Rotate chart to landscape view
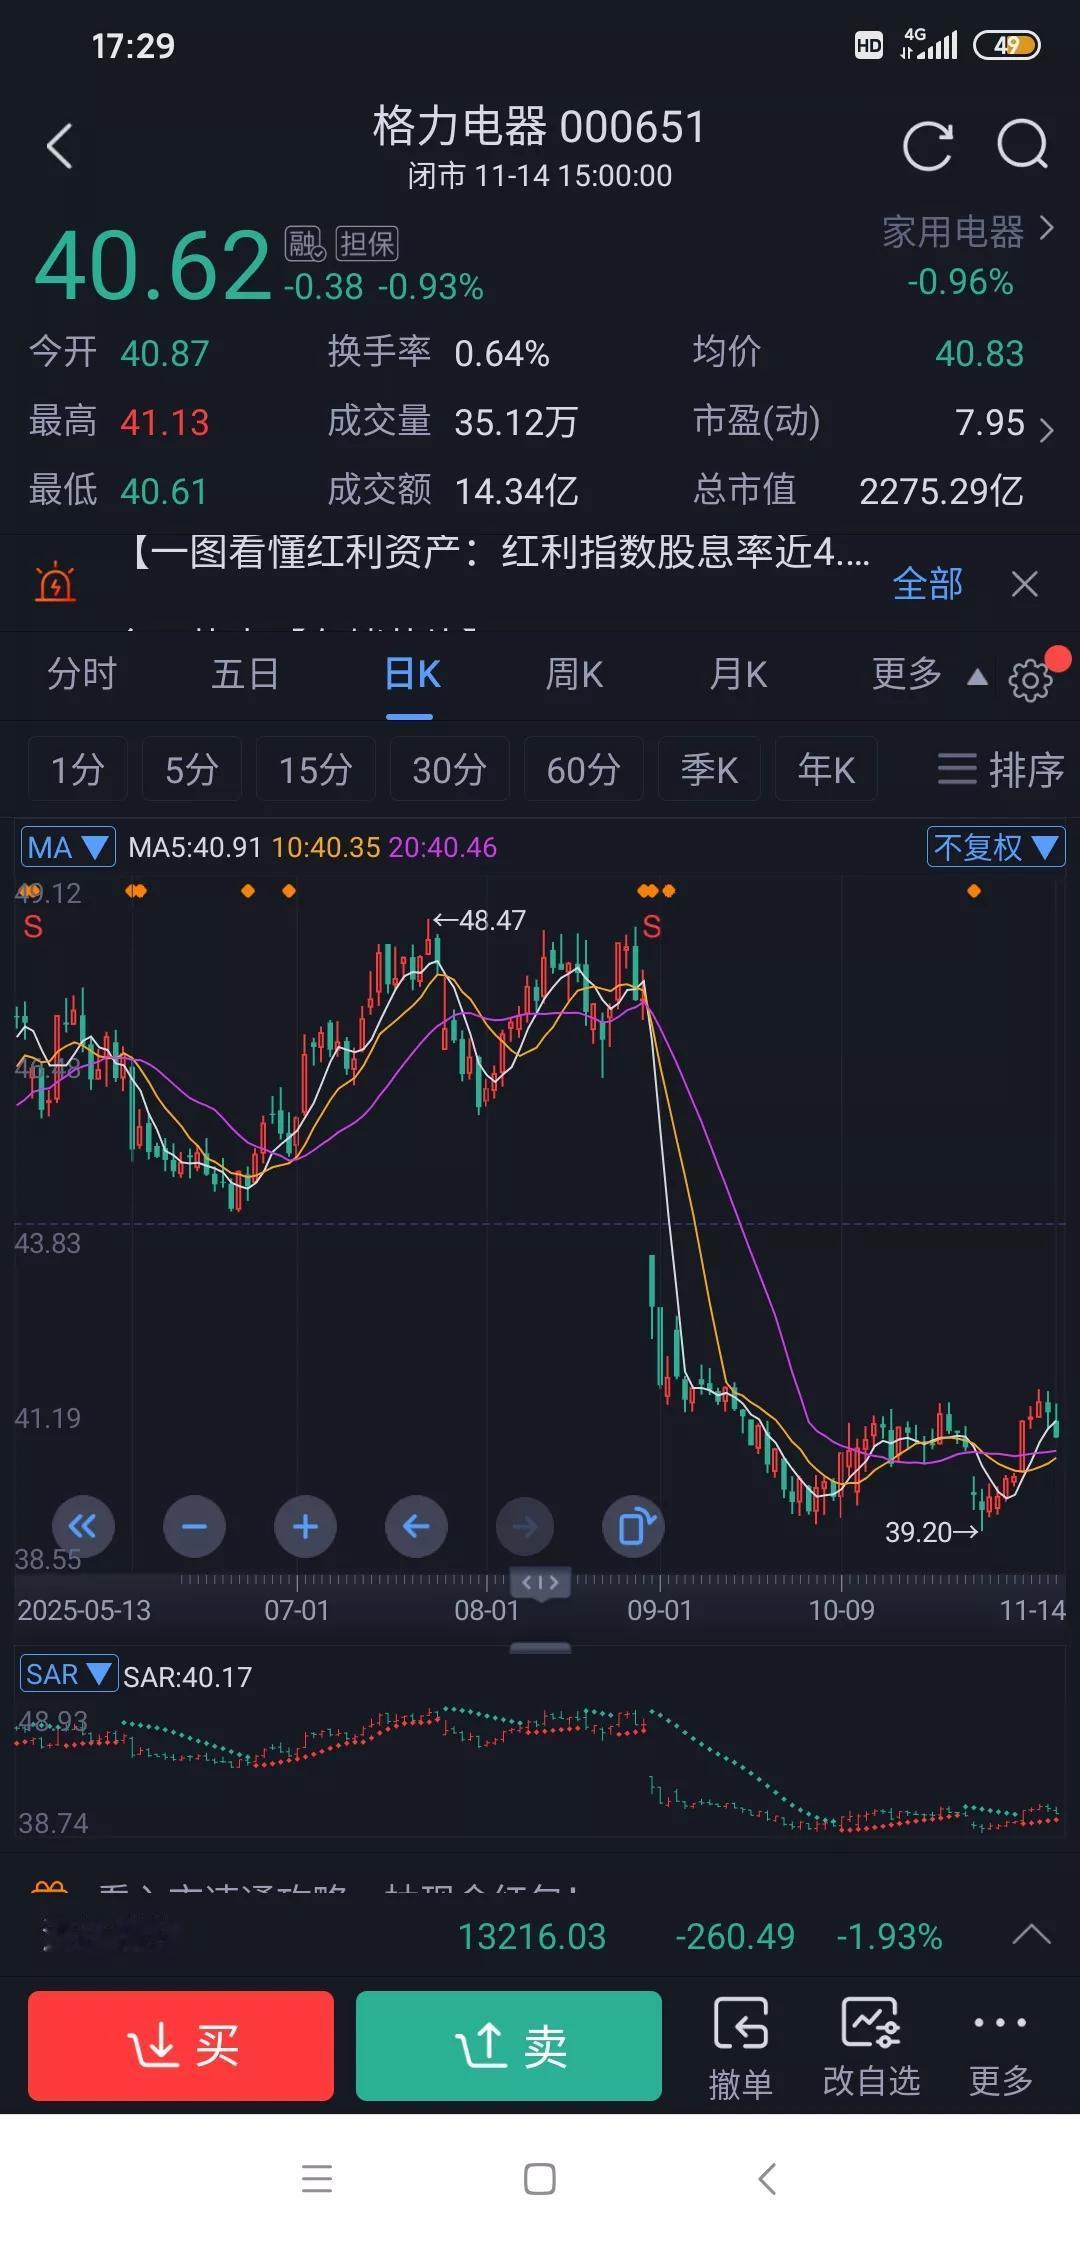This screenshot has width=1080, height=2244. click(634, 1526)
